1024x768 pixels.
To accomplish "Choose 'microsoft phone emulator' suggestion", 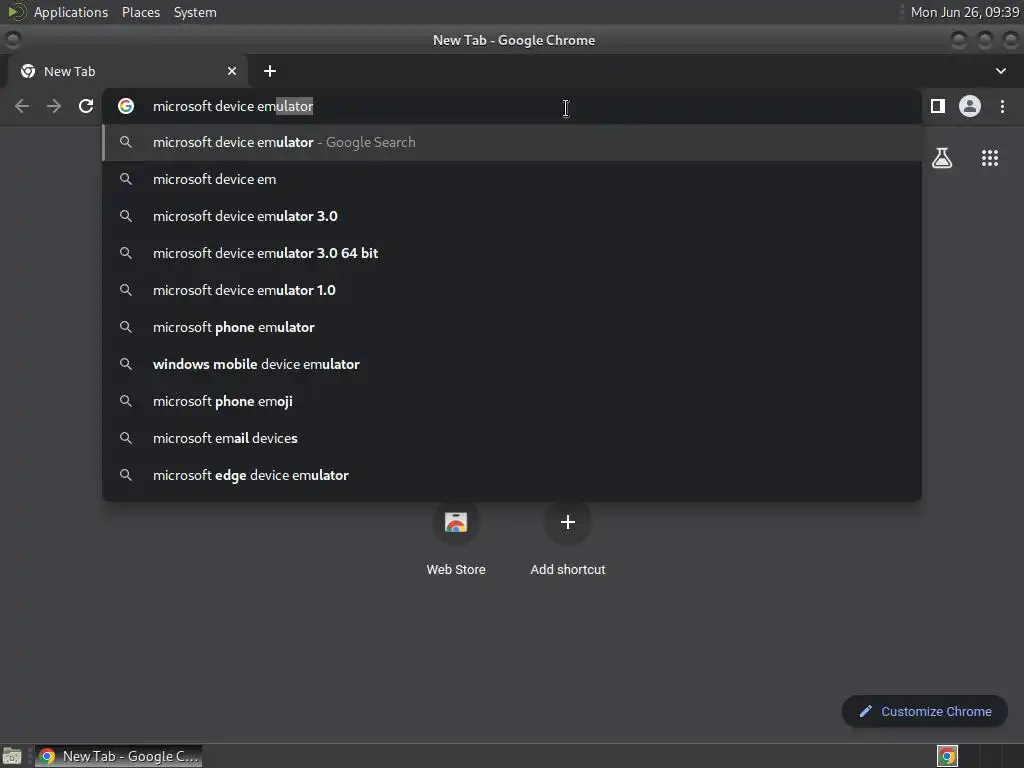I will click(512, 327).
